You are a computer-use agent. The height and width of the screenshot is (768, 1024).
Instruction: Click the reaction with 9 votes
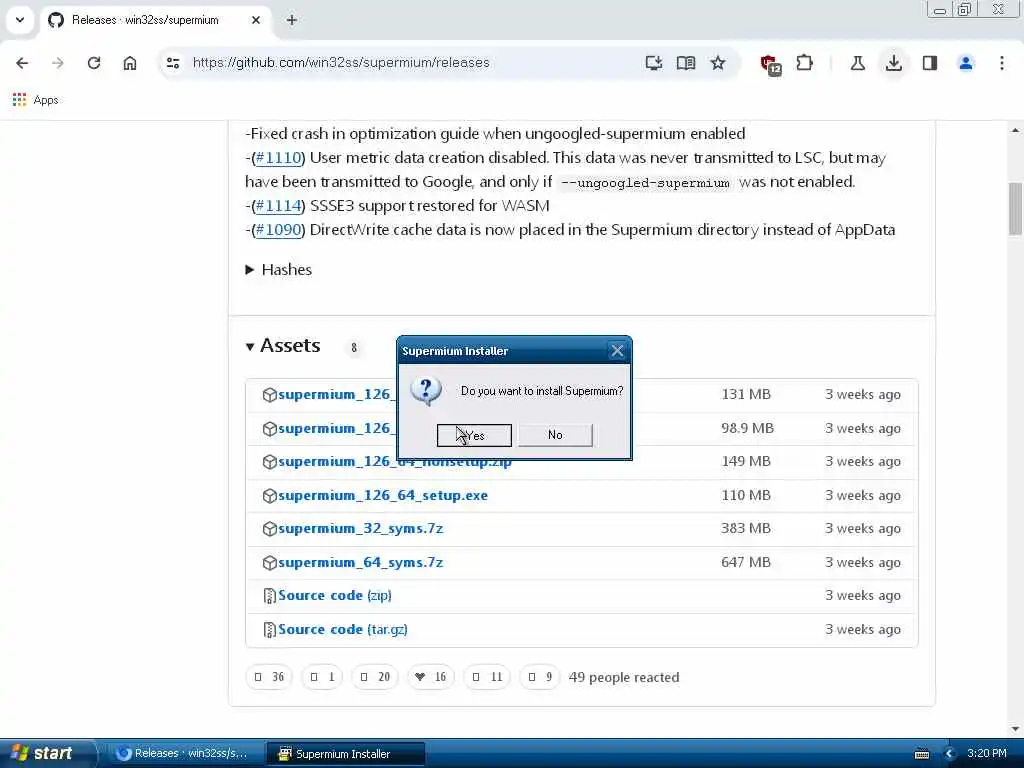(x=540, y=677)
